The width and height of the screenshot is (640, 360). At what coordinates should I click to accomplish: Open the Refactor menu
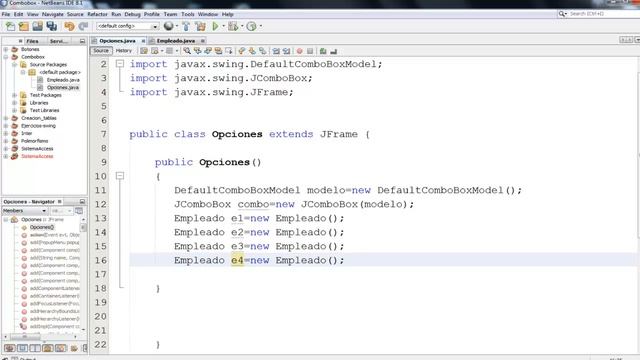(x=98, y=14)
